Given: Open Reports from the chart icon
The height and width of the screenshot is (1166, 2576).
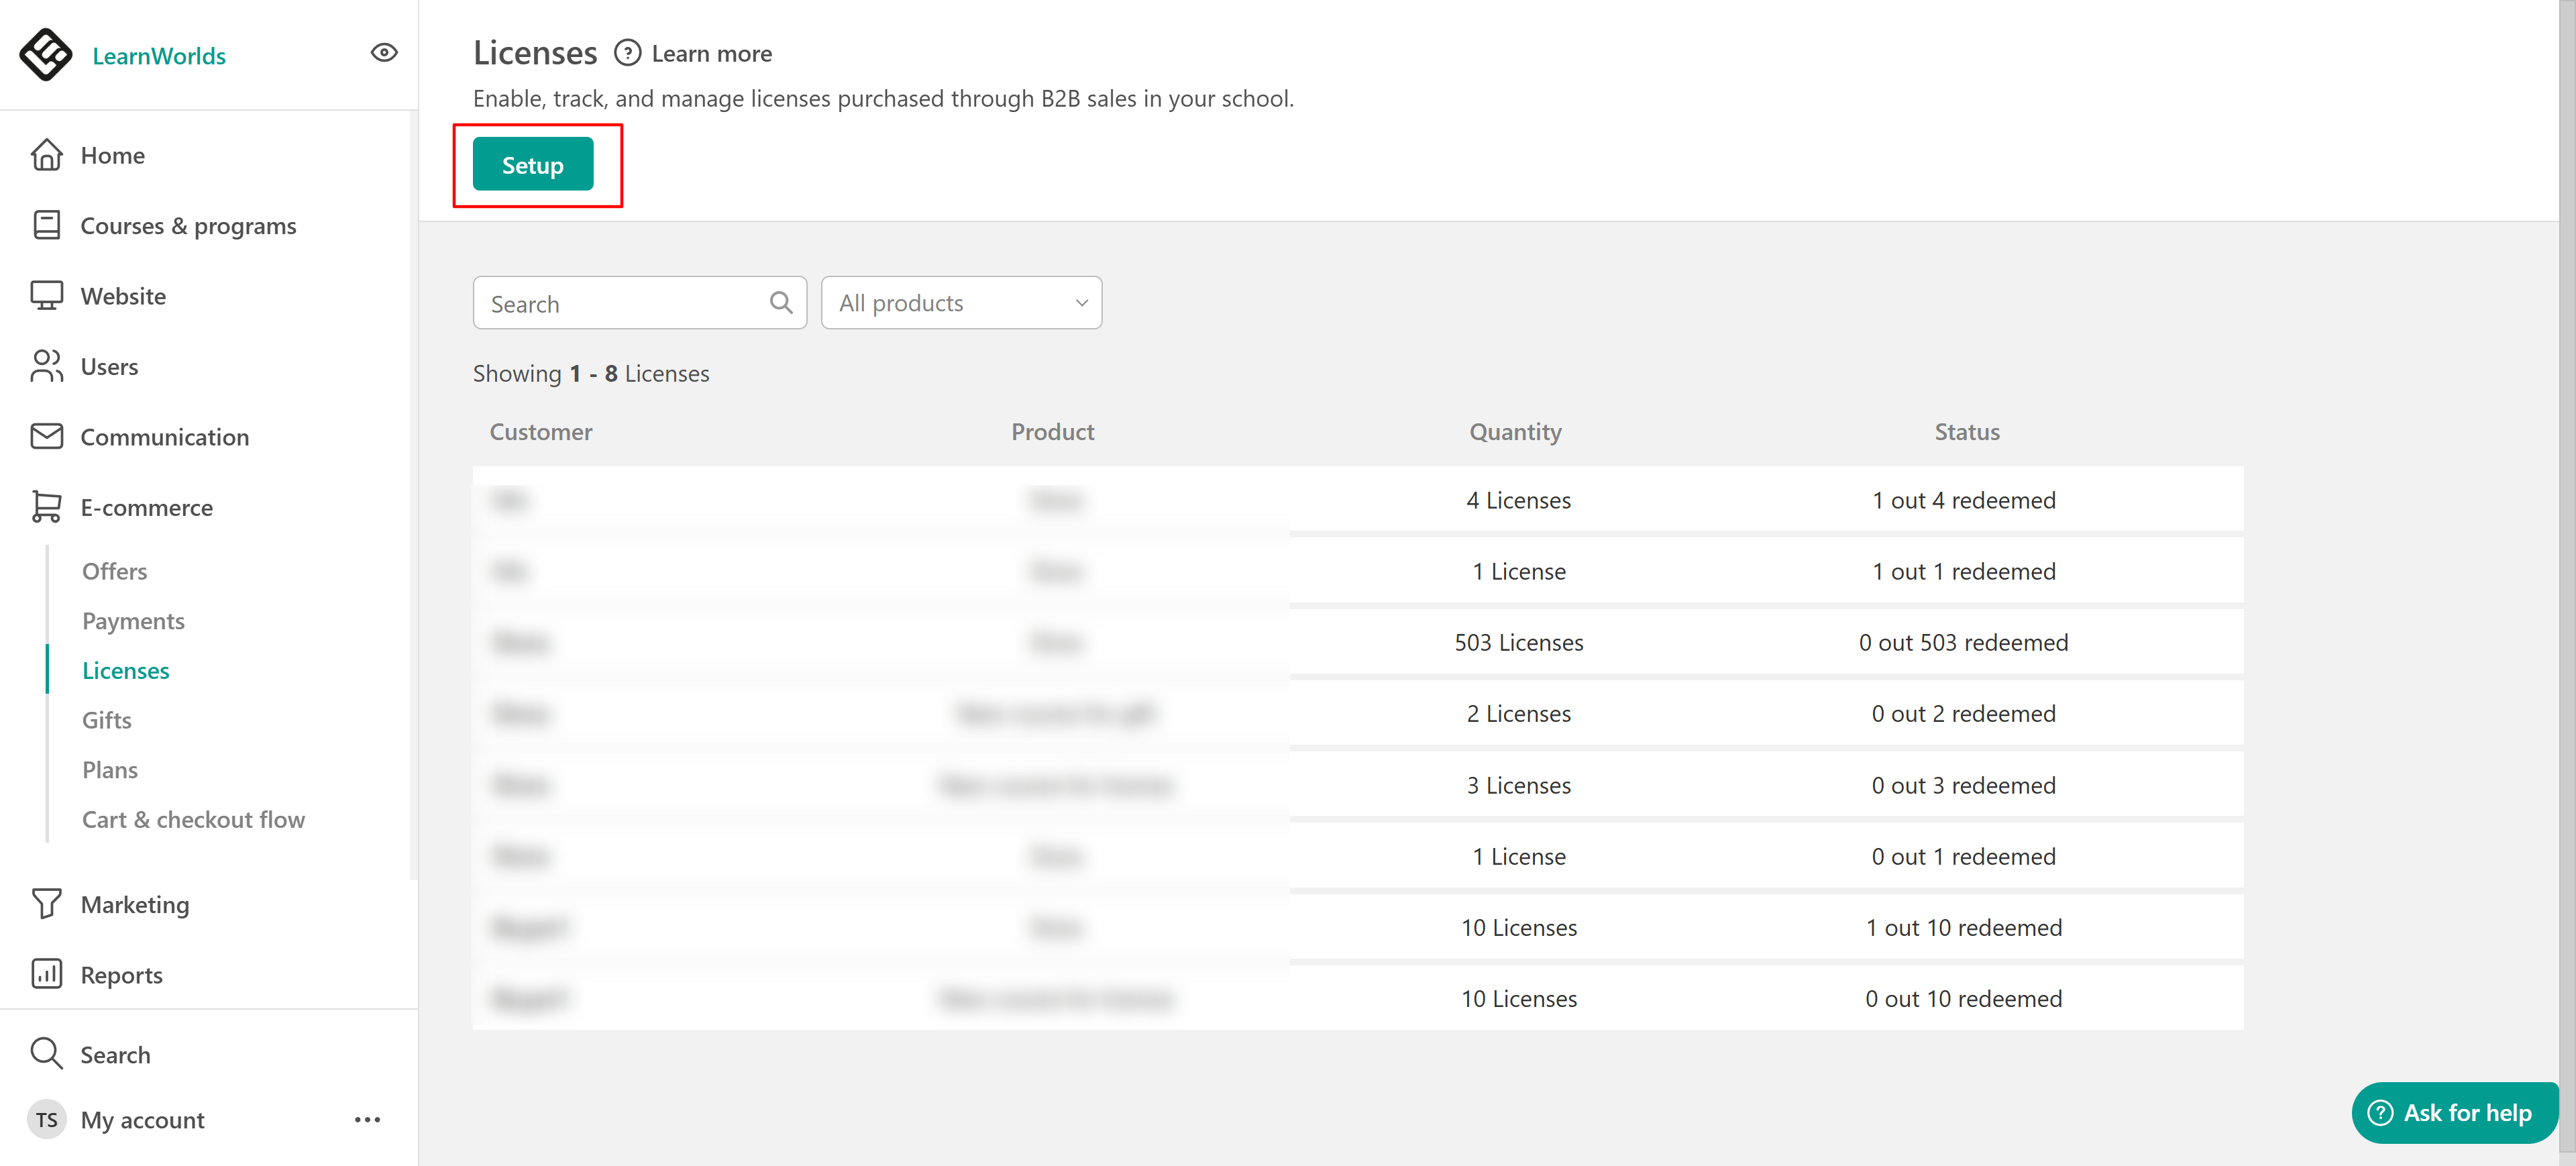Looking at the screenshot, I should click(46, 974).
